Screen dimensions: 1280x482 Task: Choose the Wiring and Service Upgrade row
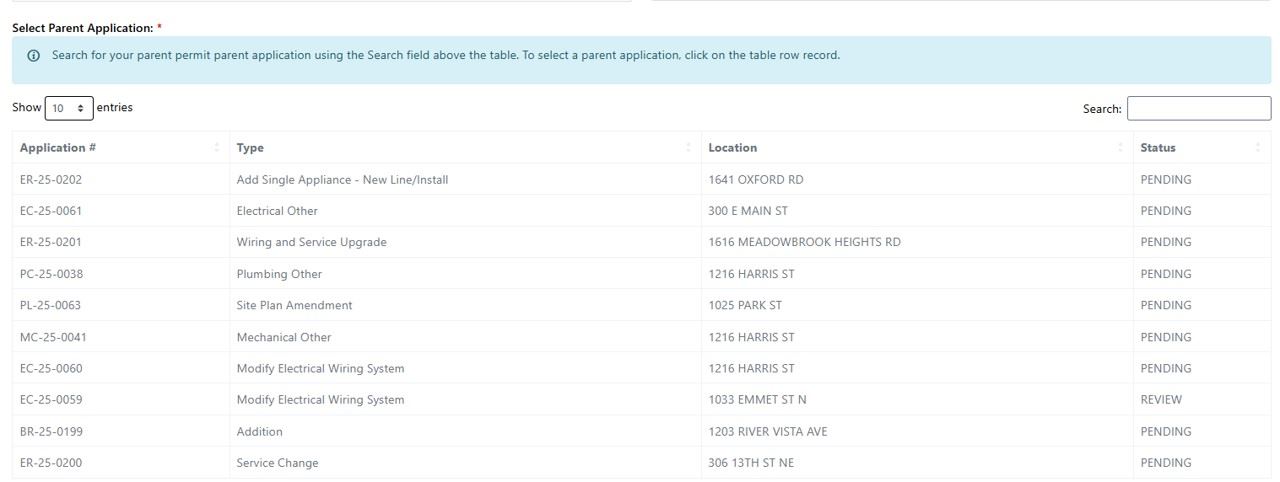point(311,242)
